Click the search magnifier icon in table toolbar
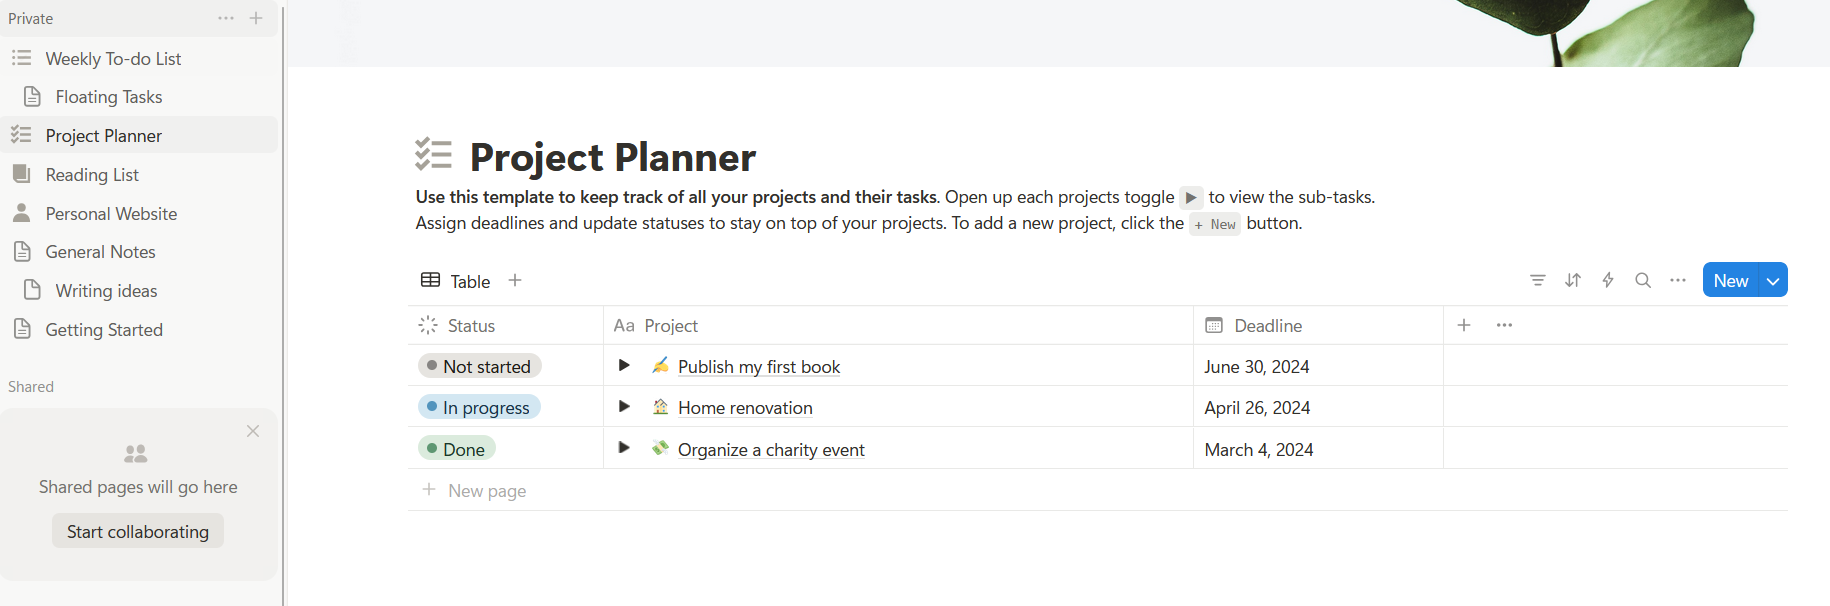 click(x=1643, y=281)
